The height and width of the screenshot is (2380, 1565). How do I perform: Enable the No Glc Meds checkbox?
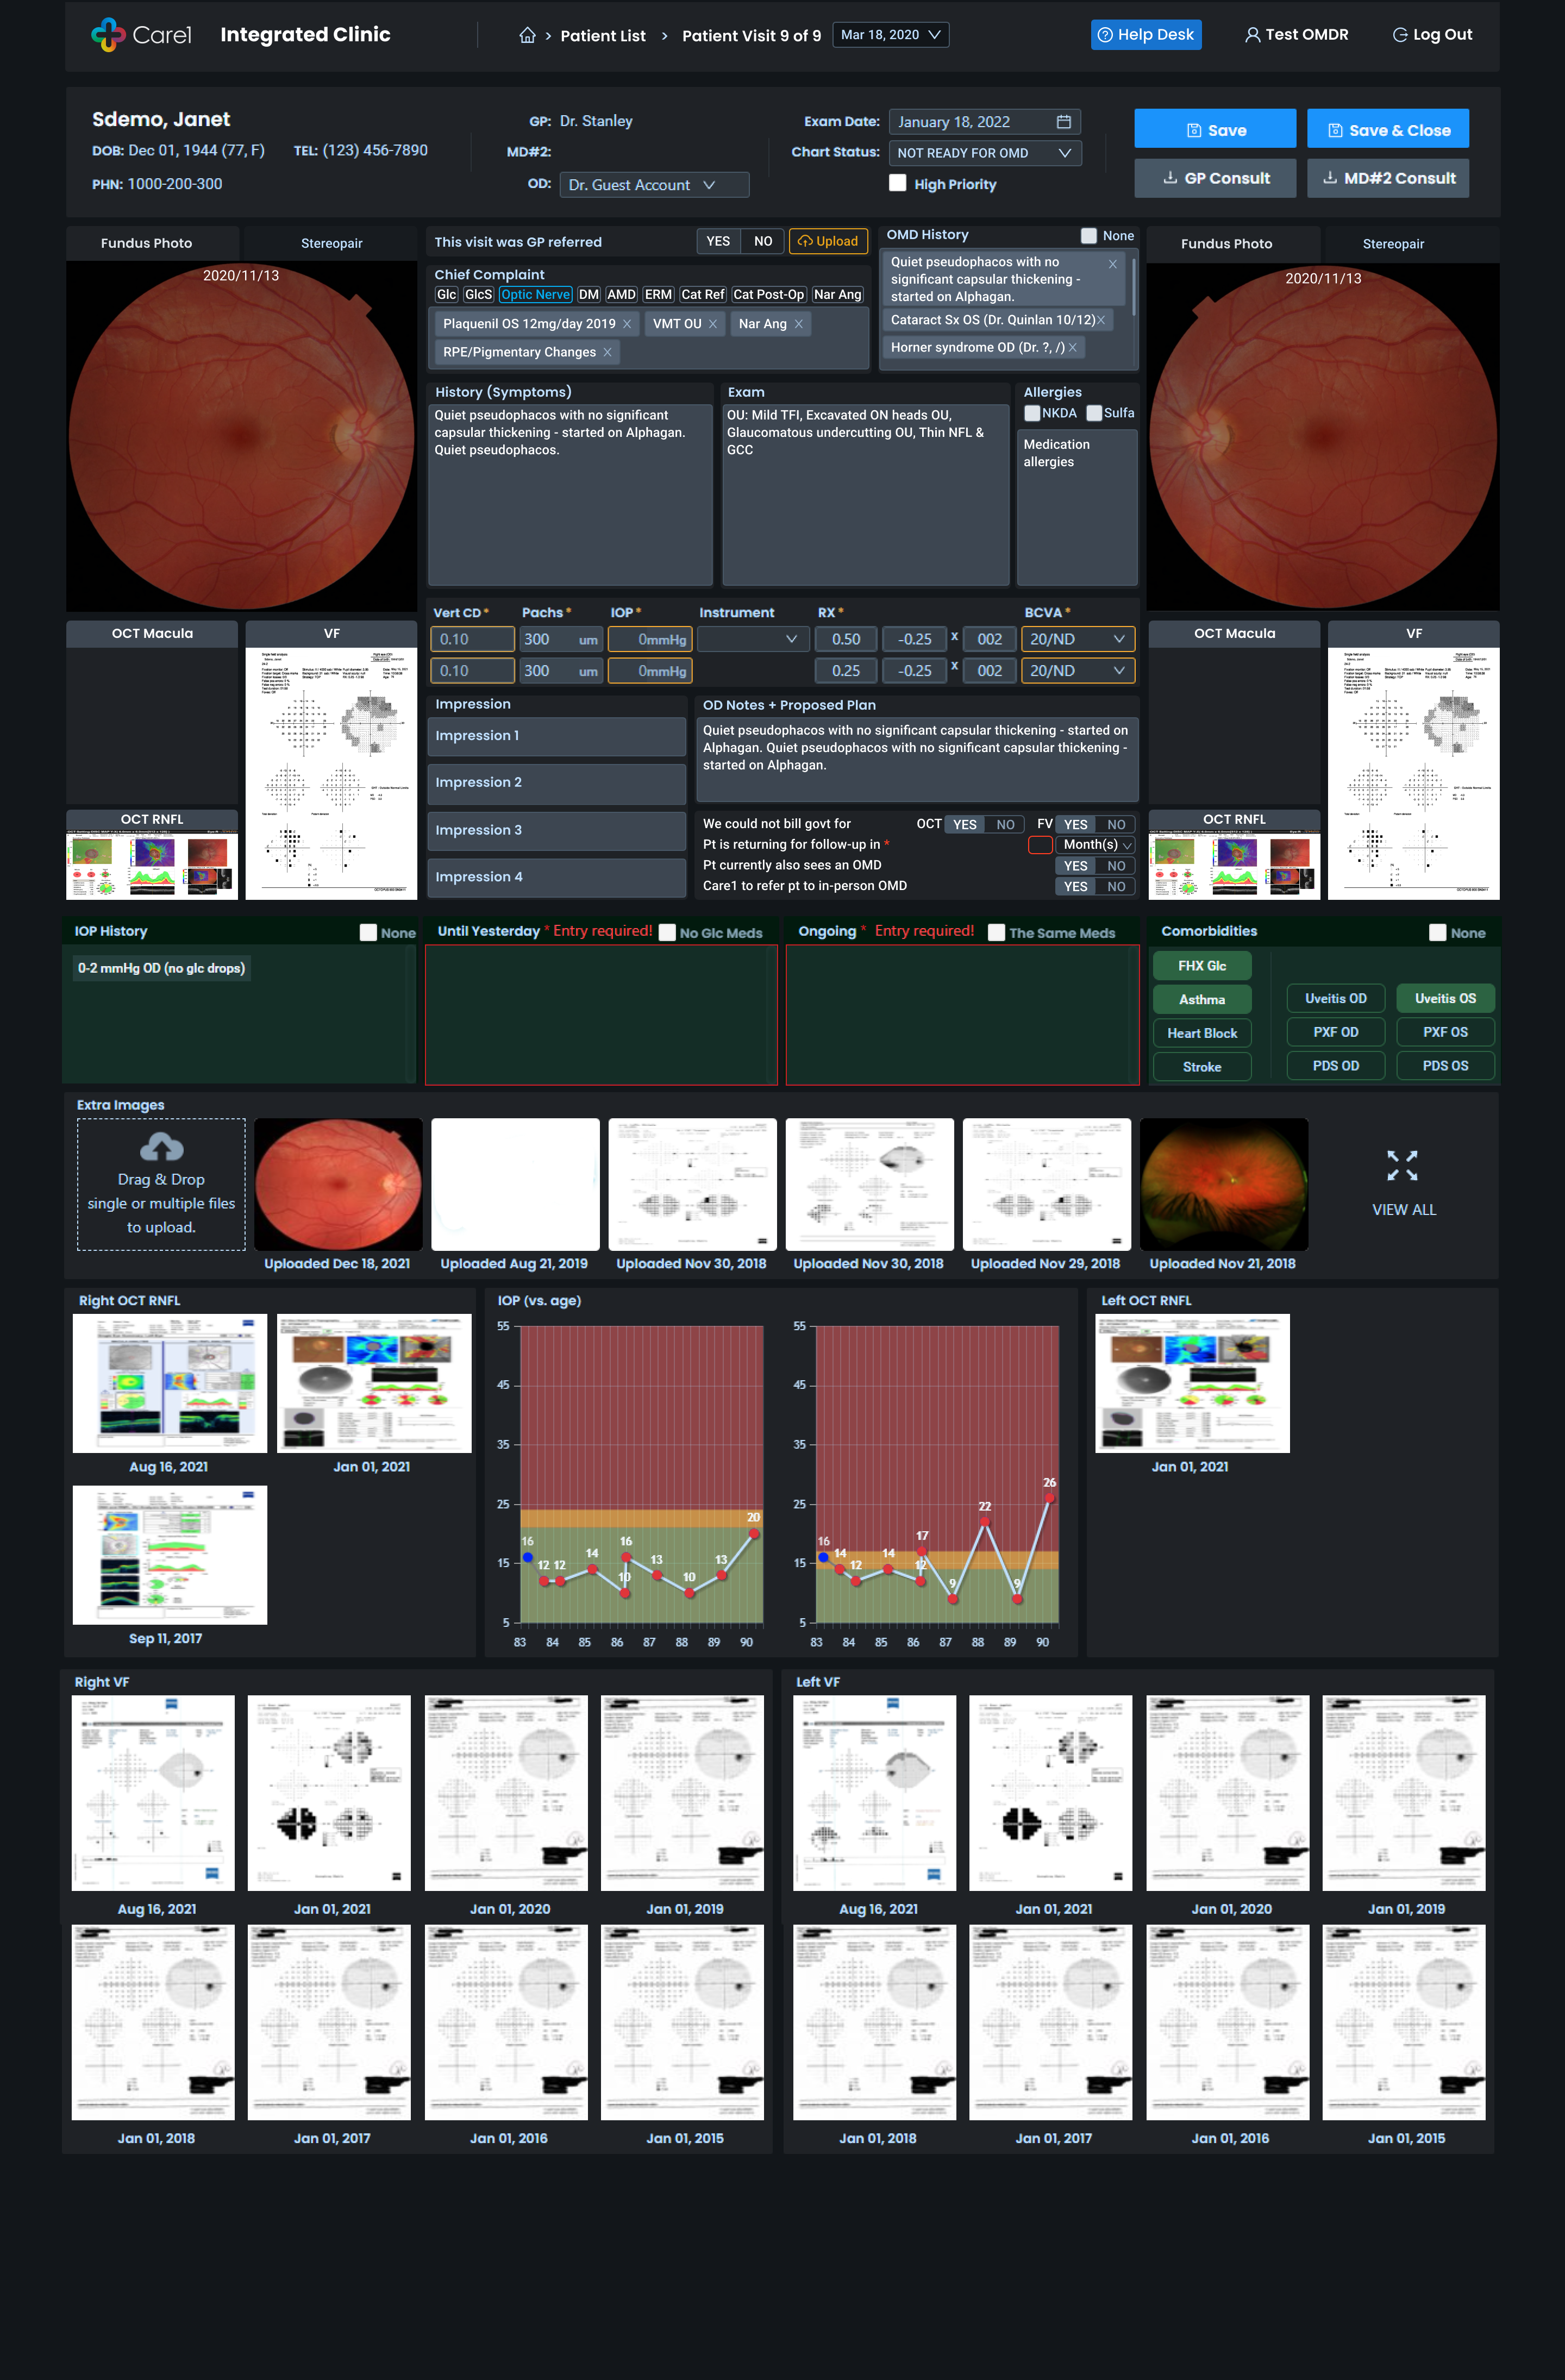tap(667, 932)
